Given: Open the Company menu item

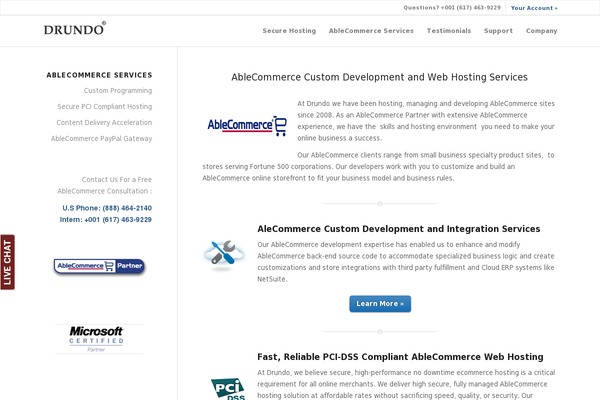Looking at the screenshot, I should coord(541,31).
